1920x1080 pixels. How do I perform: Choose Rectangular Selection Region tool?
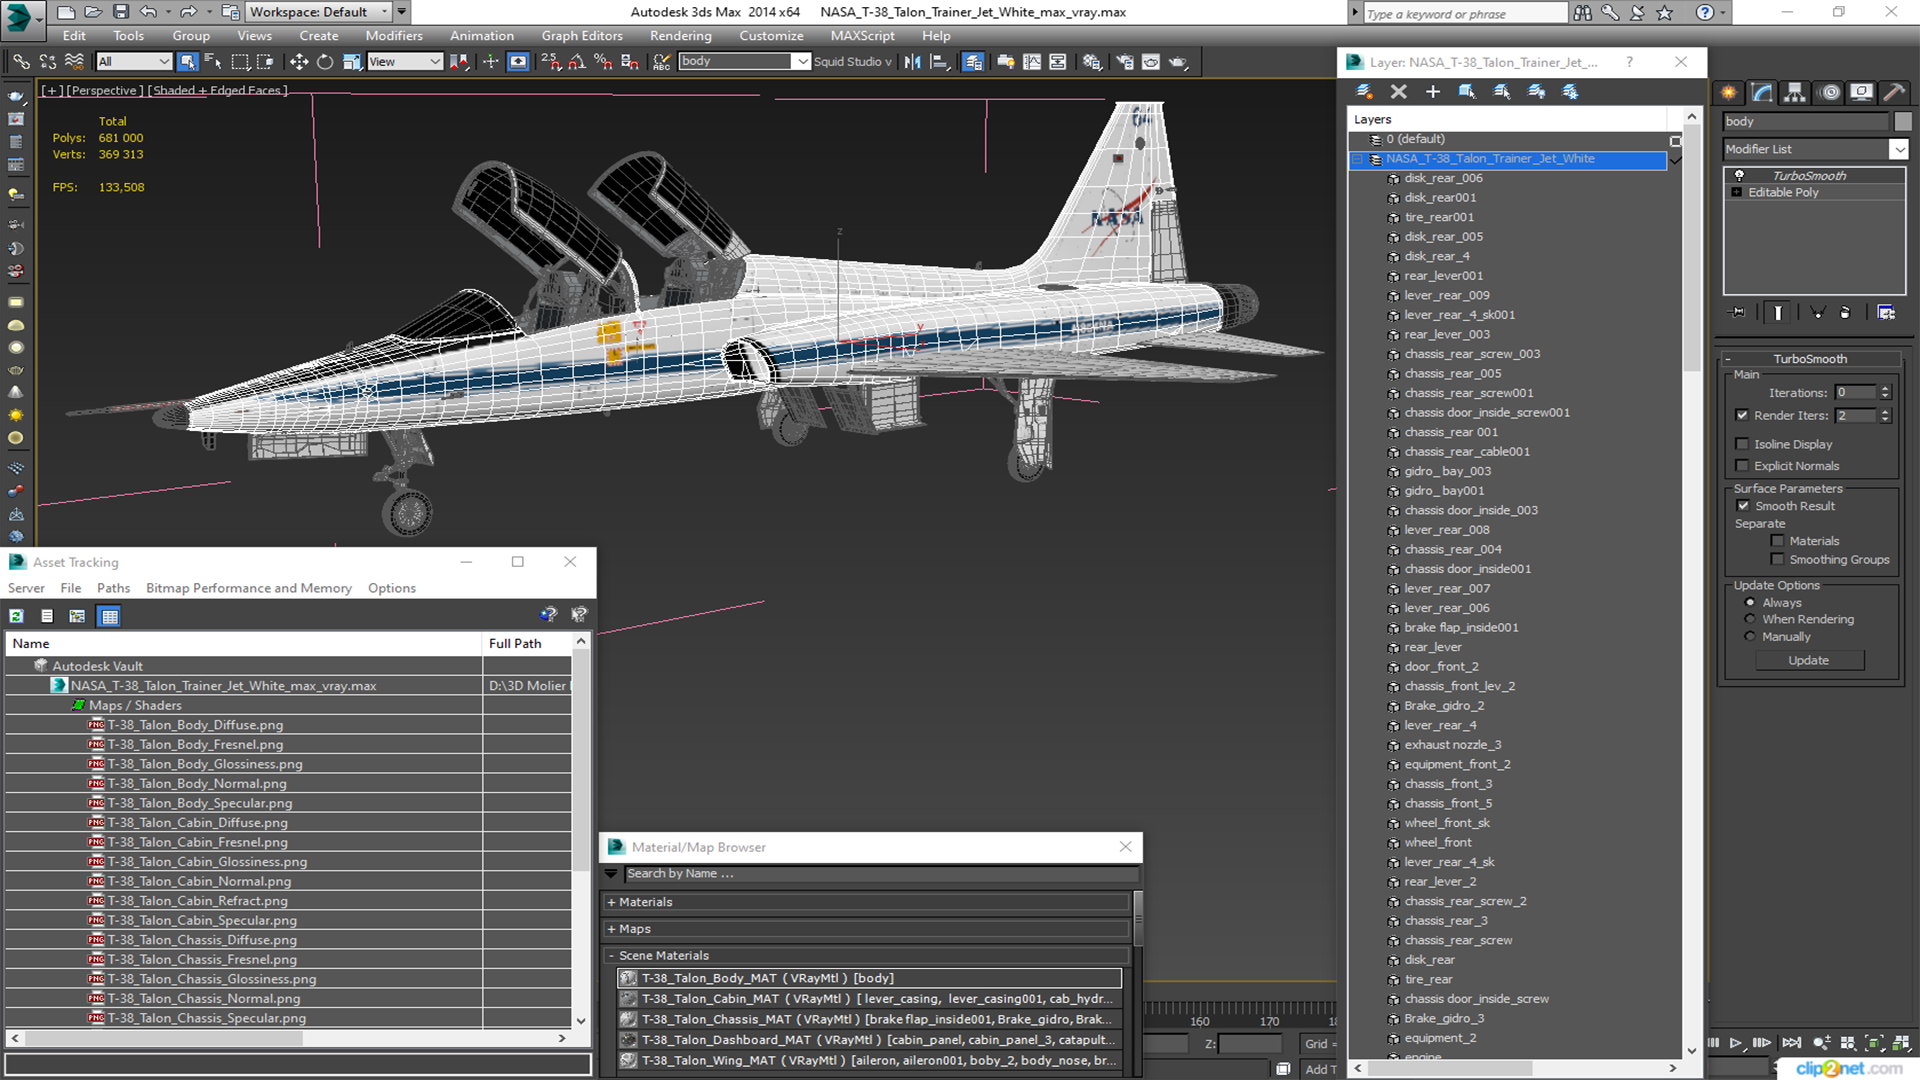[x=239, y=62]
